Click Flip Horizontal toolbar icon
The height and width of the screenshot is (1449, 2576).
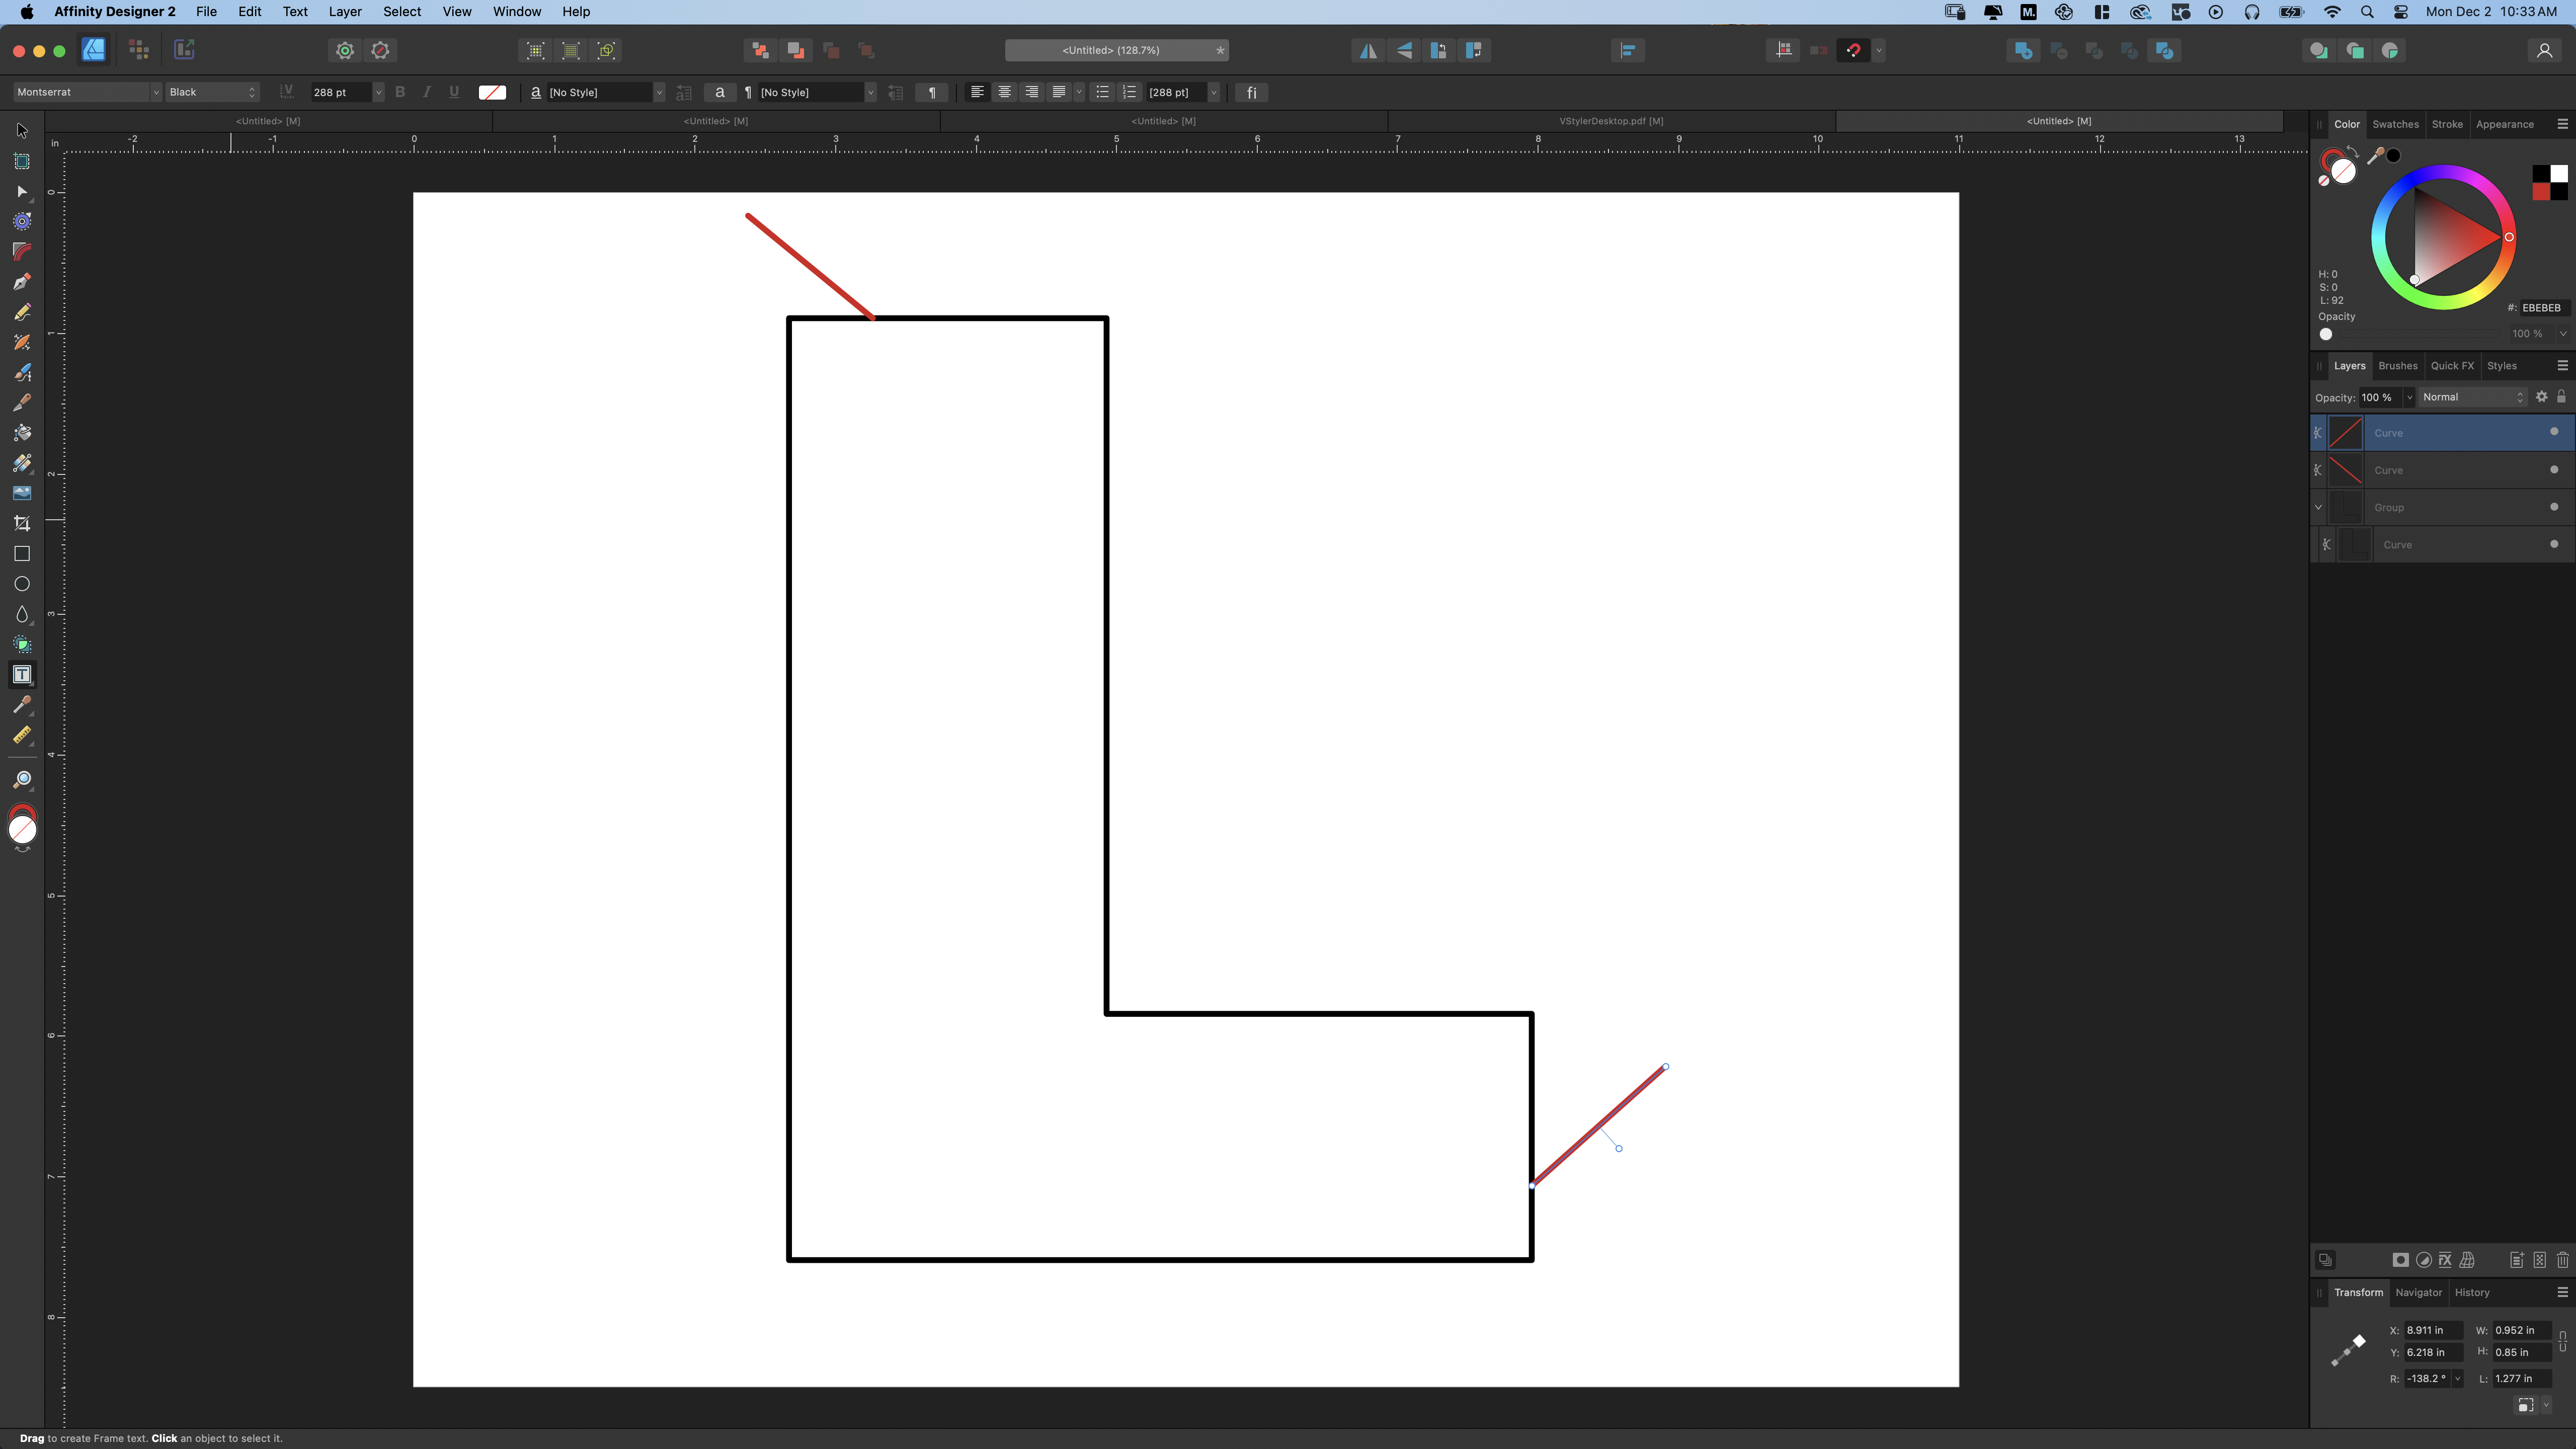[1368, 50]
